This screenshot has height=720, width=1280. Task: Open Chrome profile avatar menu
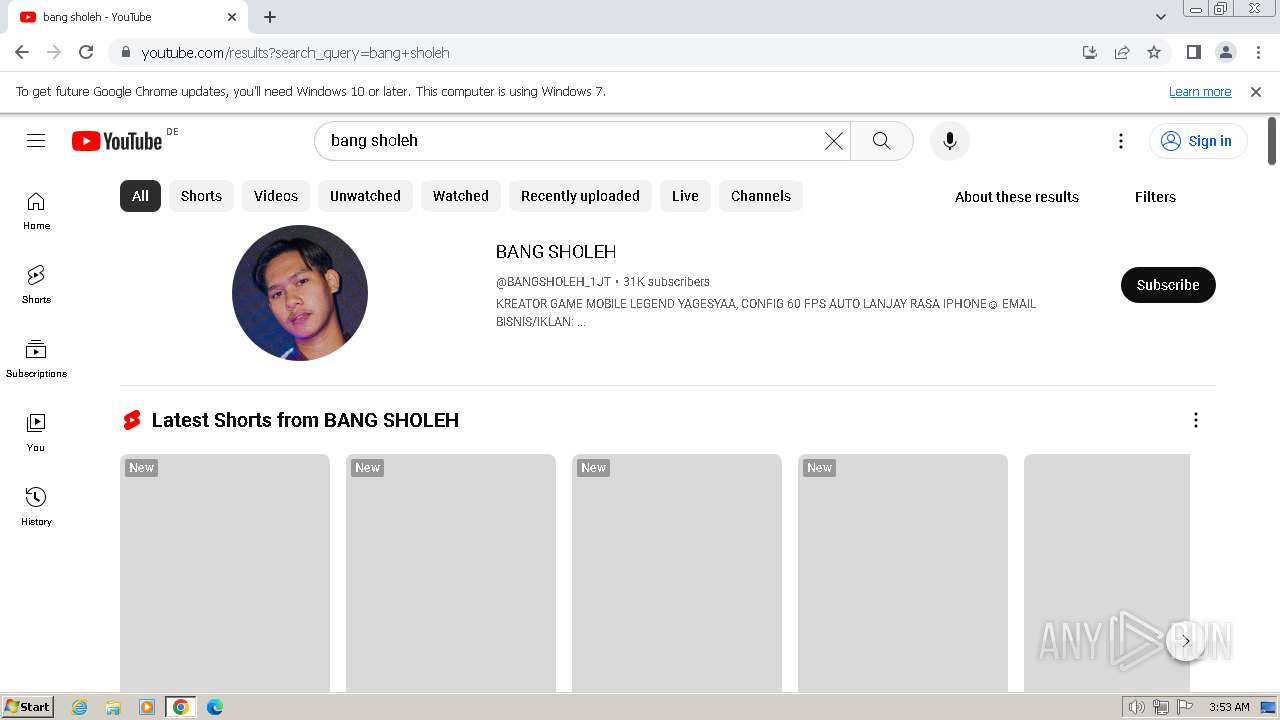(1226, 52)
